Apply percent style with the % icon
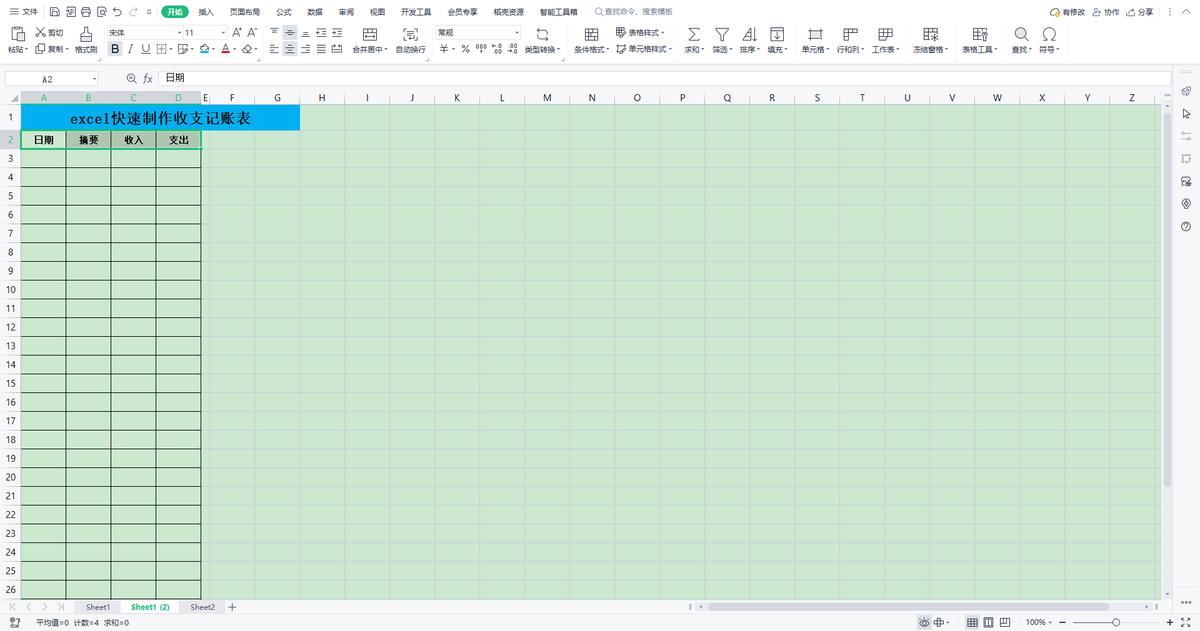The width and height of the screenshot is (1200, 631). pyautogui.click(x=464, y=48)
